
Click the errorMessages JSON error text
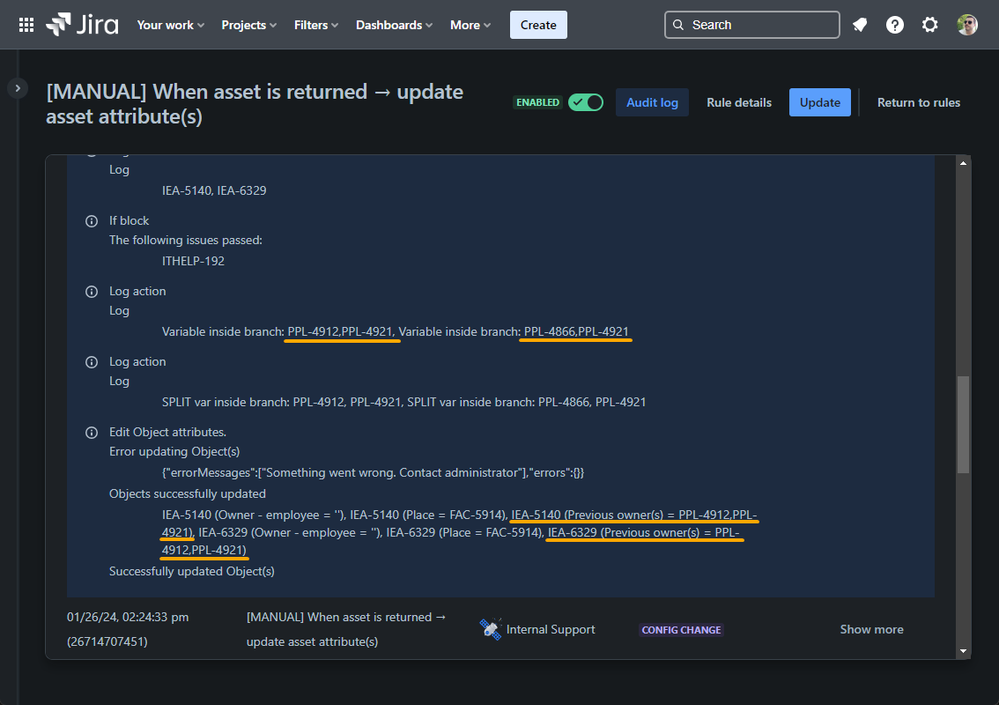tap(373, 473)
